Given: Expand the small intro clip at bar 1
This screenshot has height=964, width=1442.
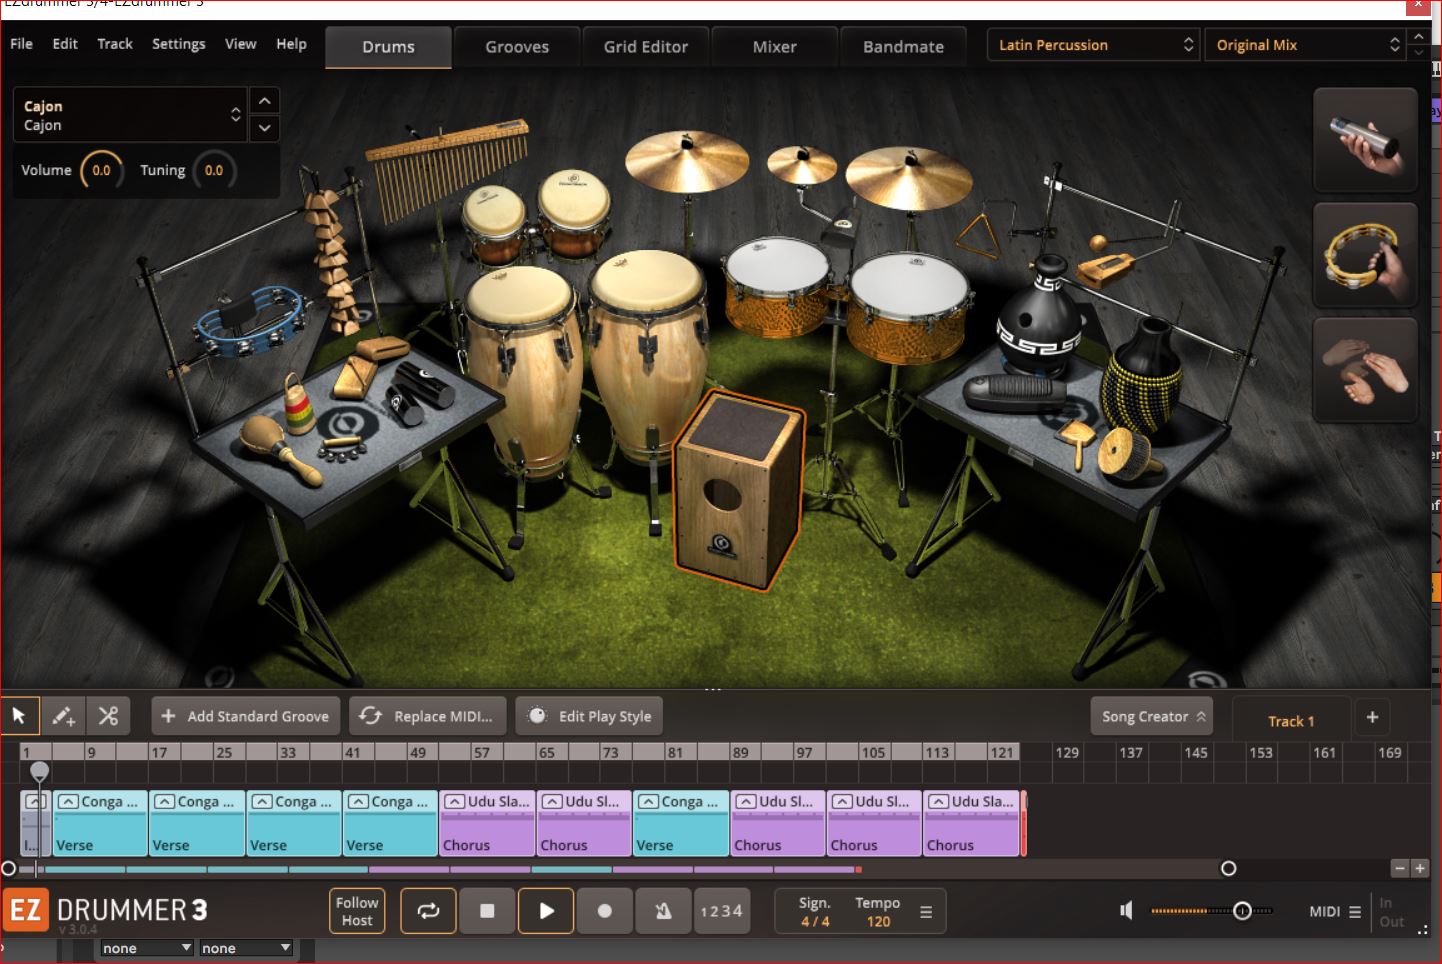Looking at the screenshot, I should coord(35,802).
